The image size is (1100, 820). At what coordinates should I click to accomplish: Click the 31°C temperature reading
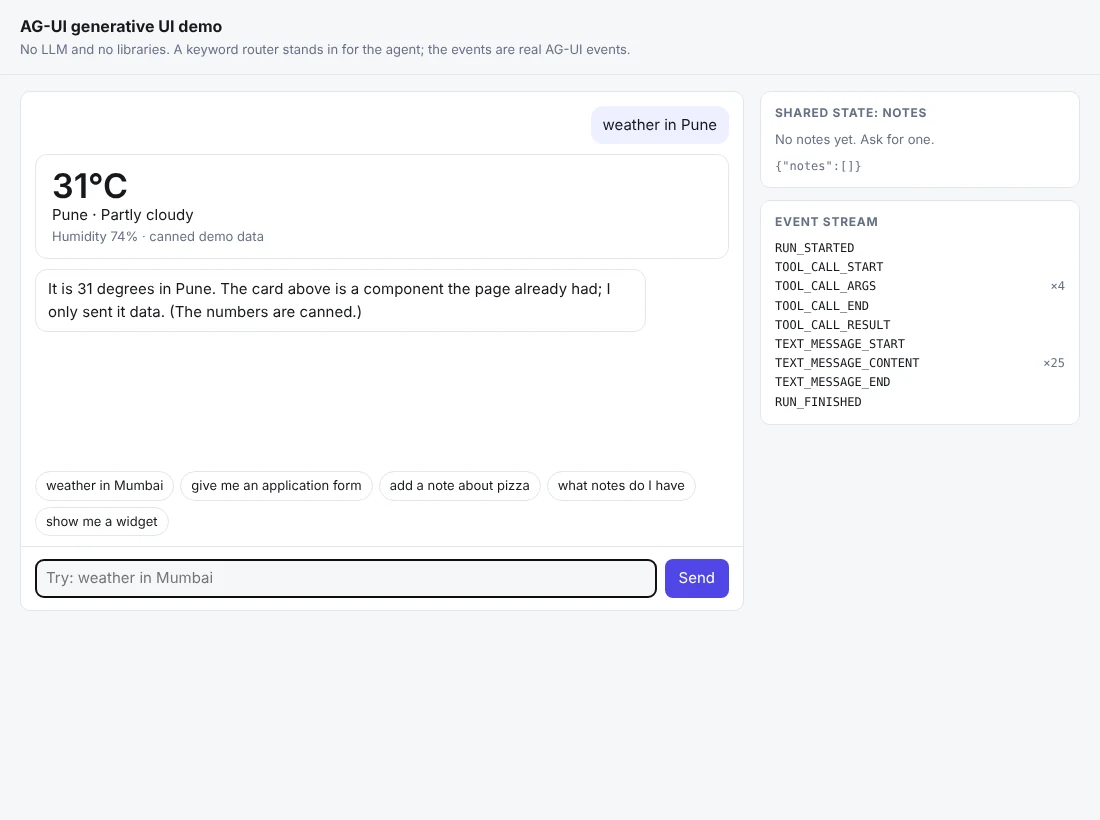point(90,186)
